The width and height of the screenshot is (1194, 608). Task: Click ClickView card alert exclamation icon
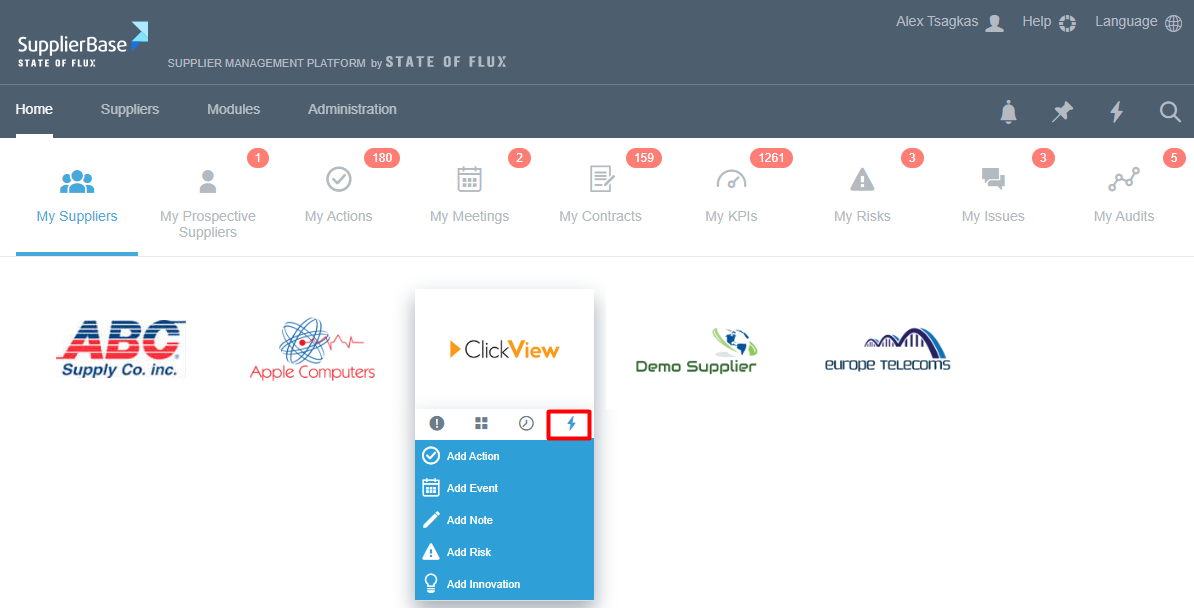pos(437,423)
